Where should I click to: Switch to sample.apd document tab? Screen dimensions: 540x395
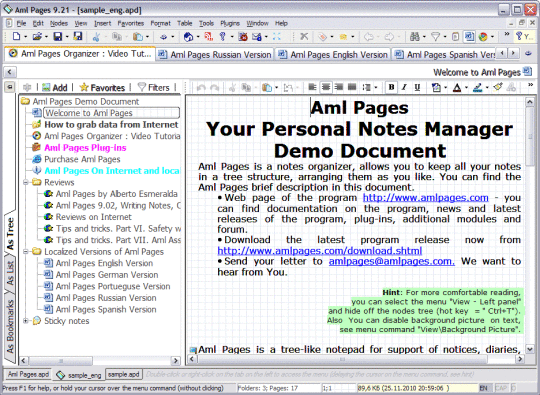(124, 374)
